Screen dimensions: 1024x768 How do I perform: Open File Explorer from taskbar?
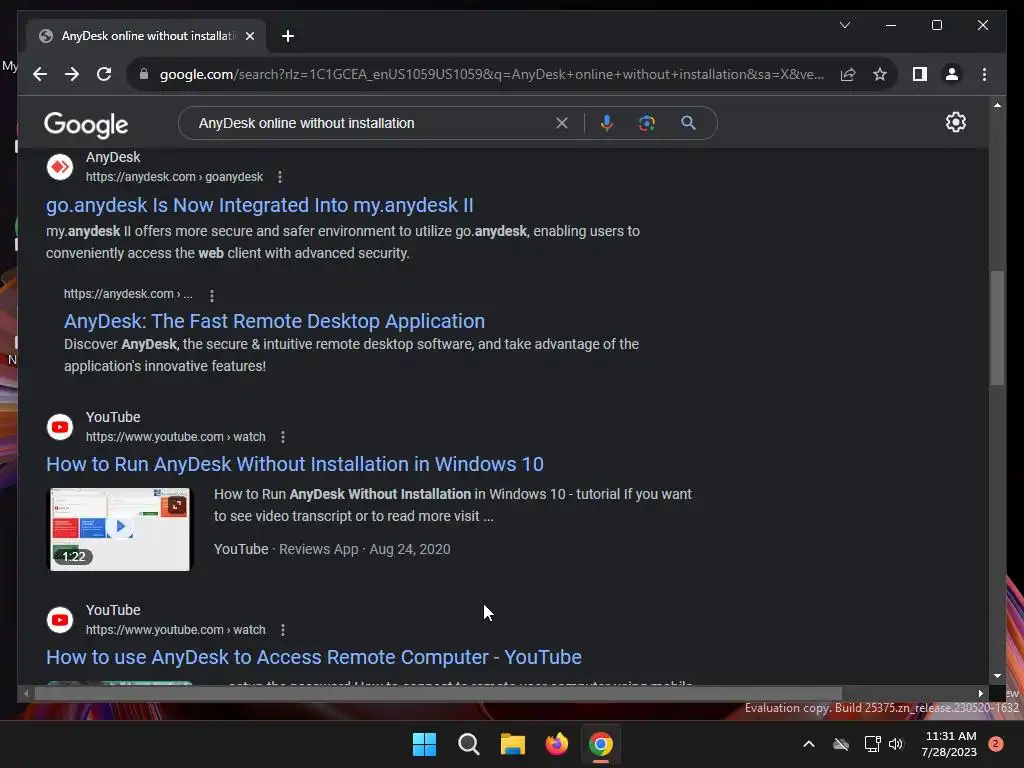pos(513,744)
